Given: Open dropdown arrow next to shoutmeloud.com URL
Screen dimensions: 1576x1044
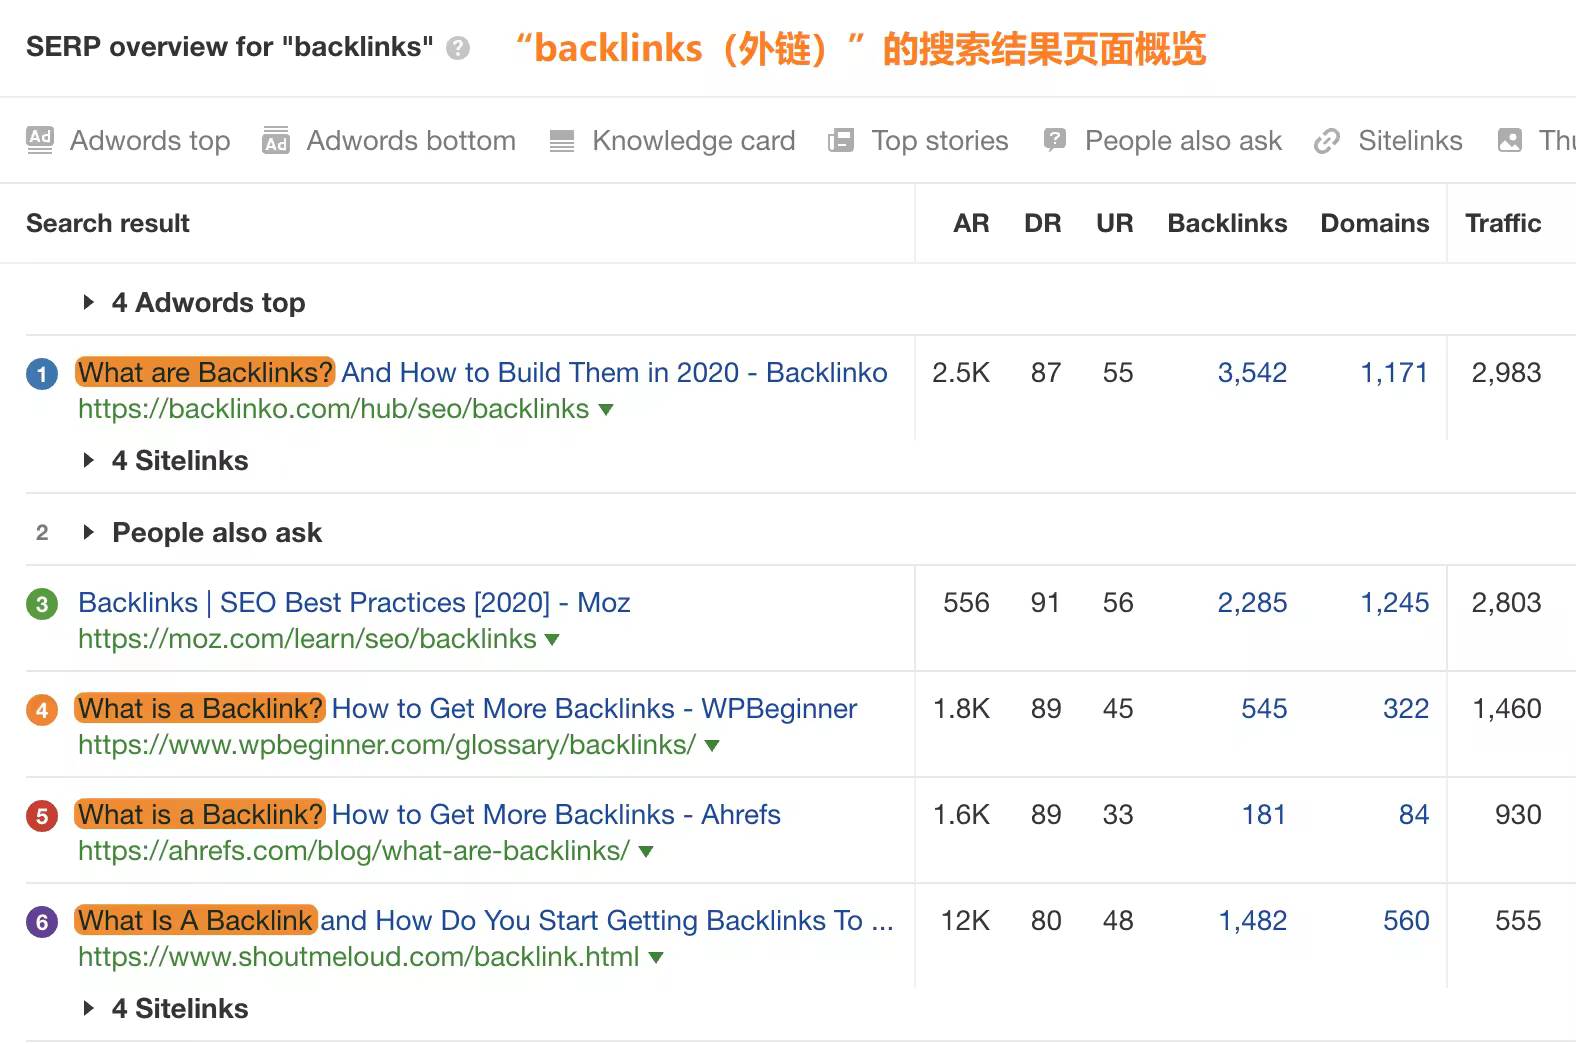Looking at the screenshot, I should click(x=656, y=958).
